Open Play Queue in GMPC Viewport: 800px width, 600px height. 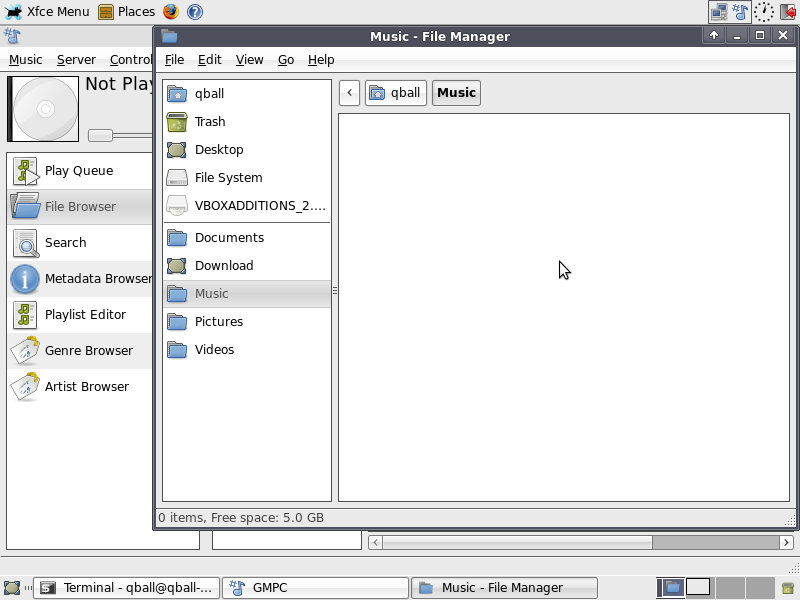click(x=80, y=170)
